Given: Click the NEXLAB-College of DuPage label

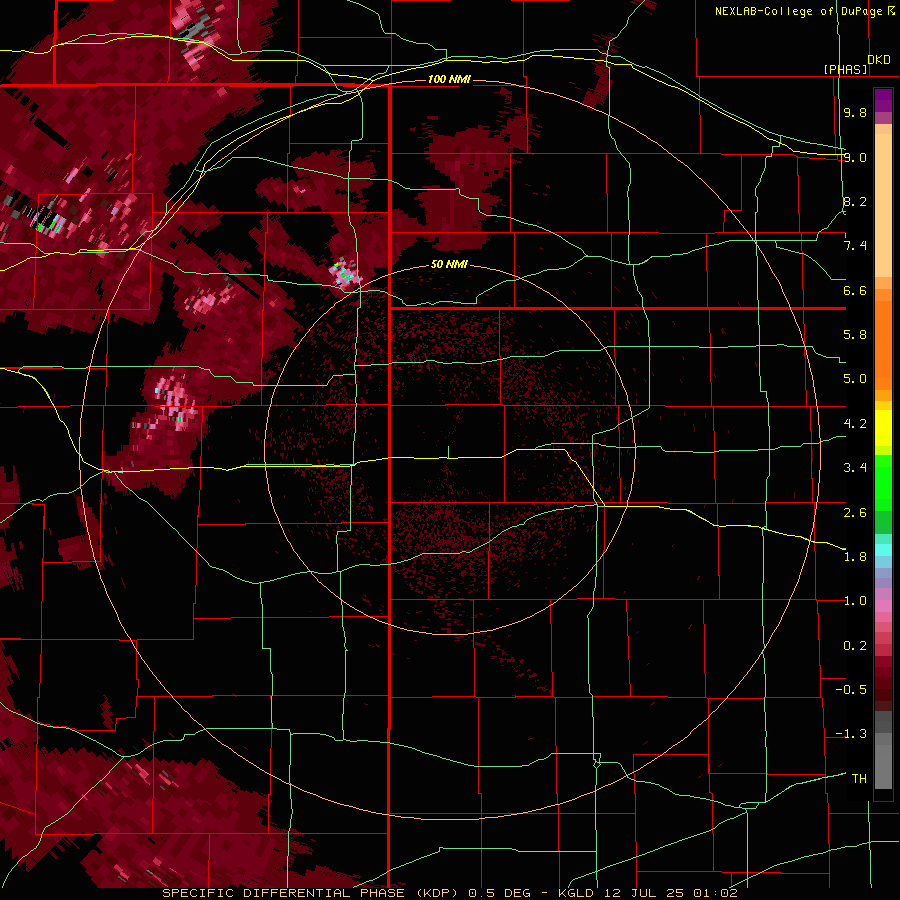Looking at the screenshot, I should click(x=800, y=11).
